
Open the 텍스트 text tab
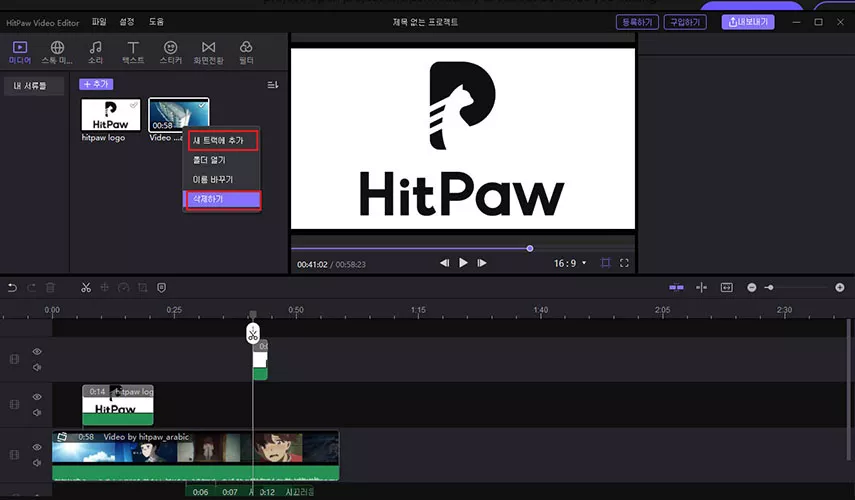pyautogui.click(x=133, y=52)
